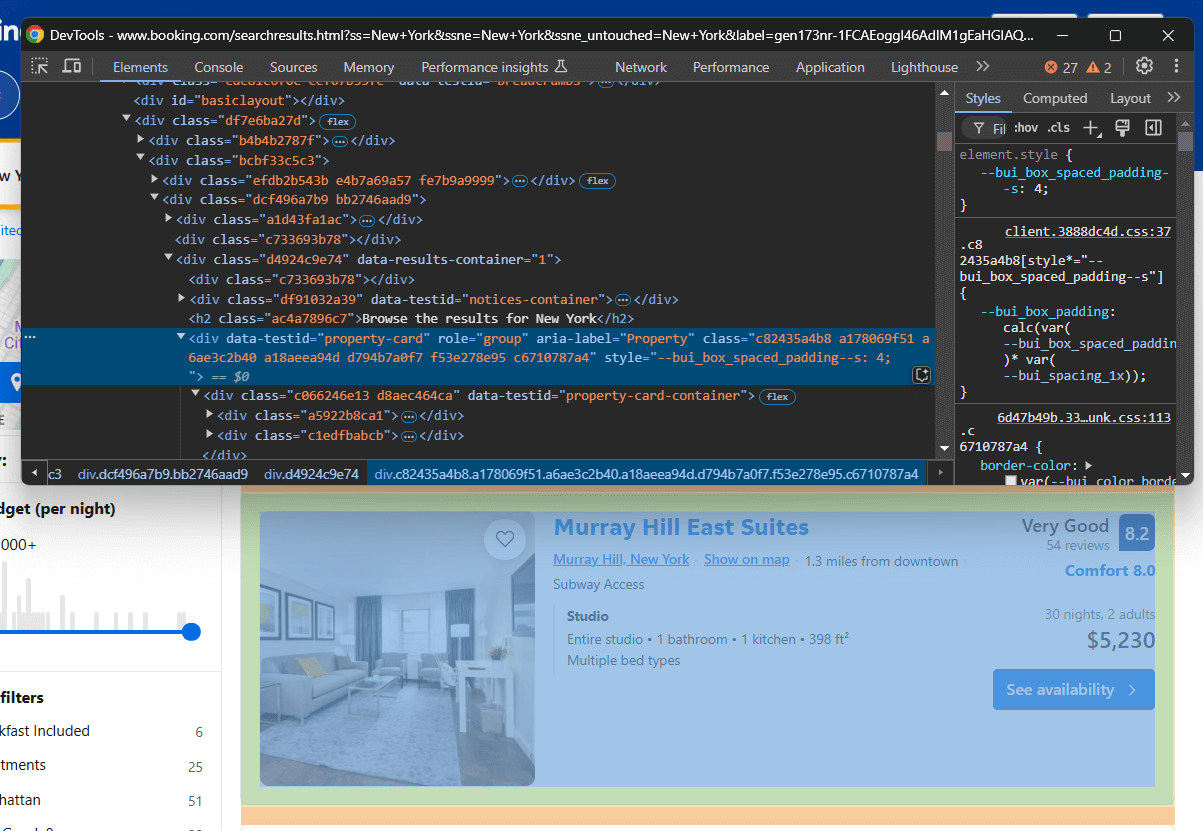Toggle common rendering emulations paintbrush icon
Screen dimensions: 1203x831
(x=1122, y=128)
